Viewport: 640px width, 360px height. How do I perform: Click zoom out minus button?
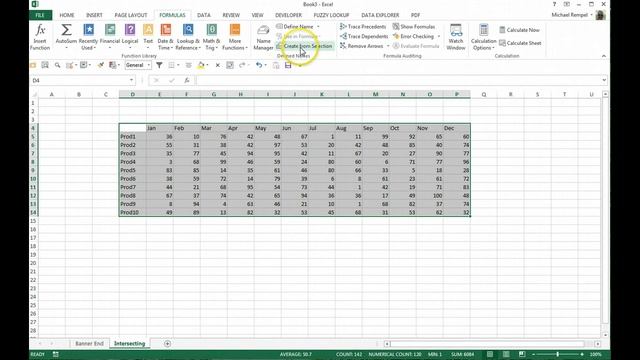pos(533,354)
